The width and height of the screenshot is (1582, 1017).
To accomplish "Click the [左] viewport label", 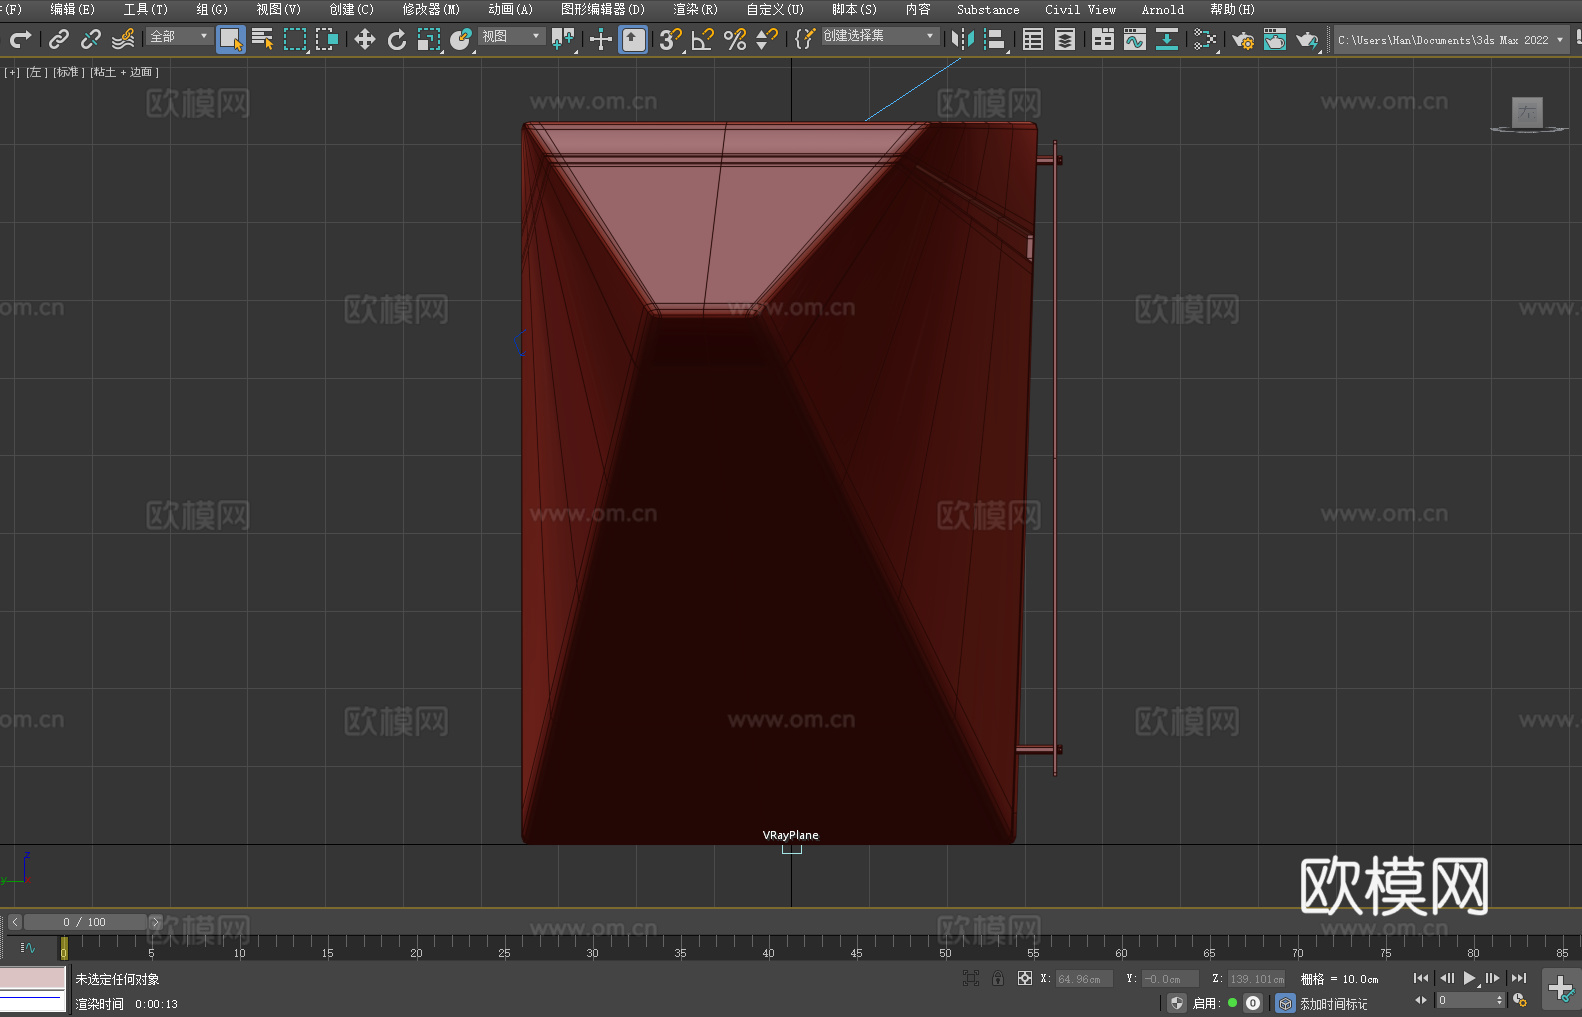I will (36, 72).
